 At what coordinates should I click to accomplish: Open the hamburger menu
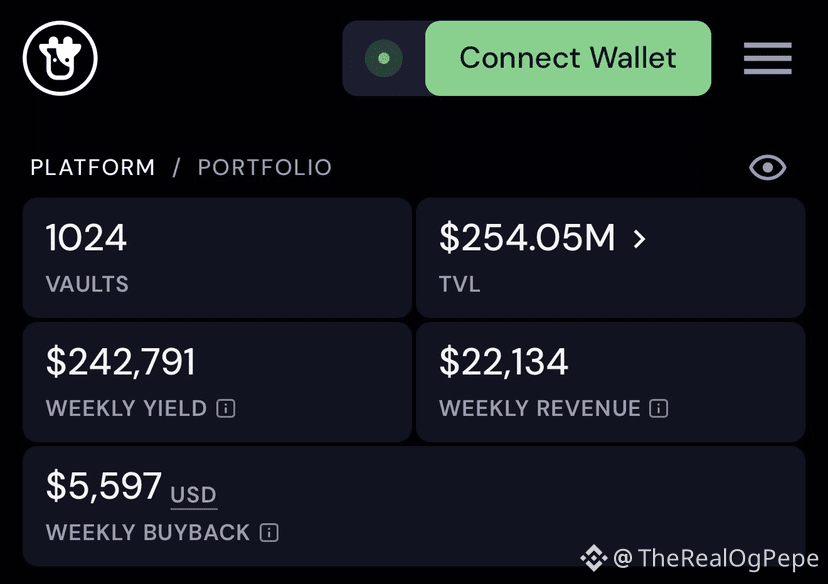click(x=767, y=58)
